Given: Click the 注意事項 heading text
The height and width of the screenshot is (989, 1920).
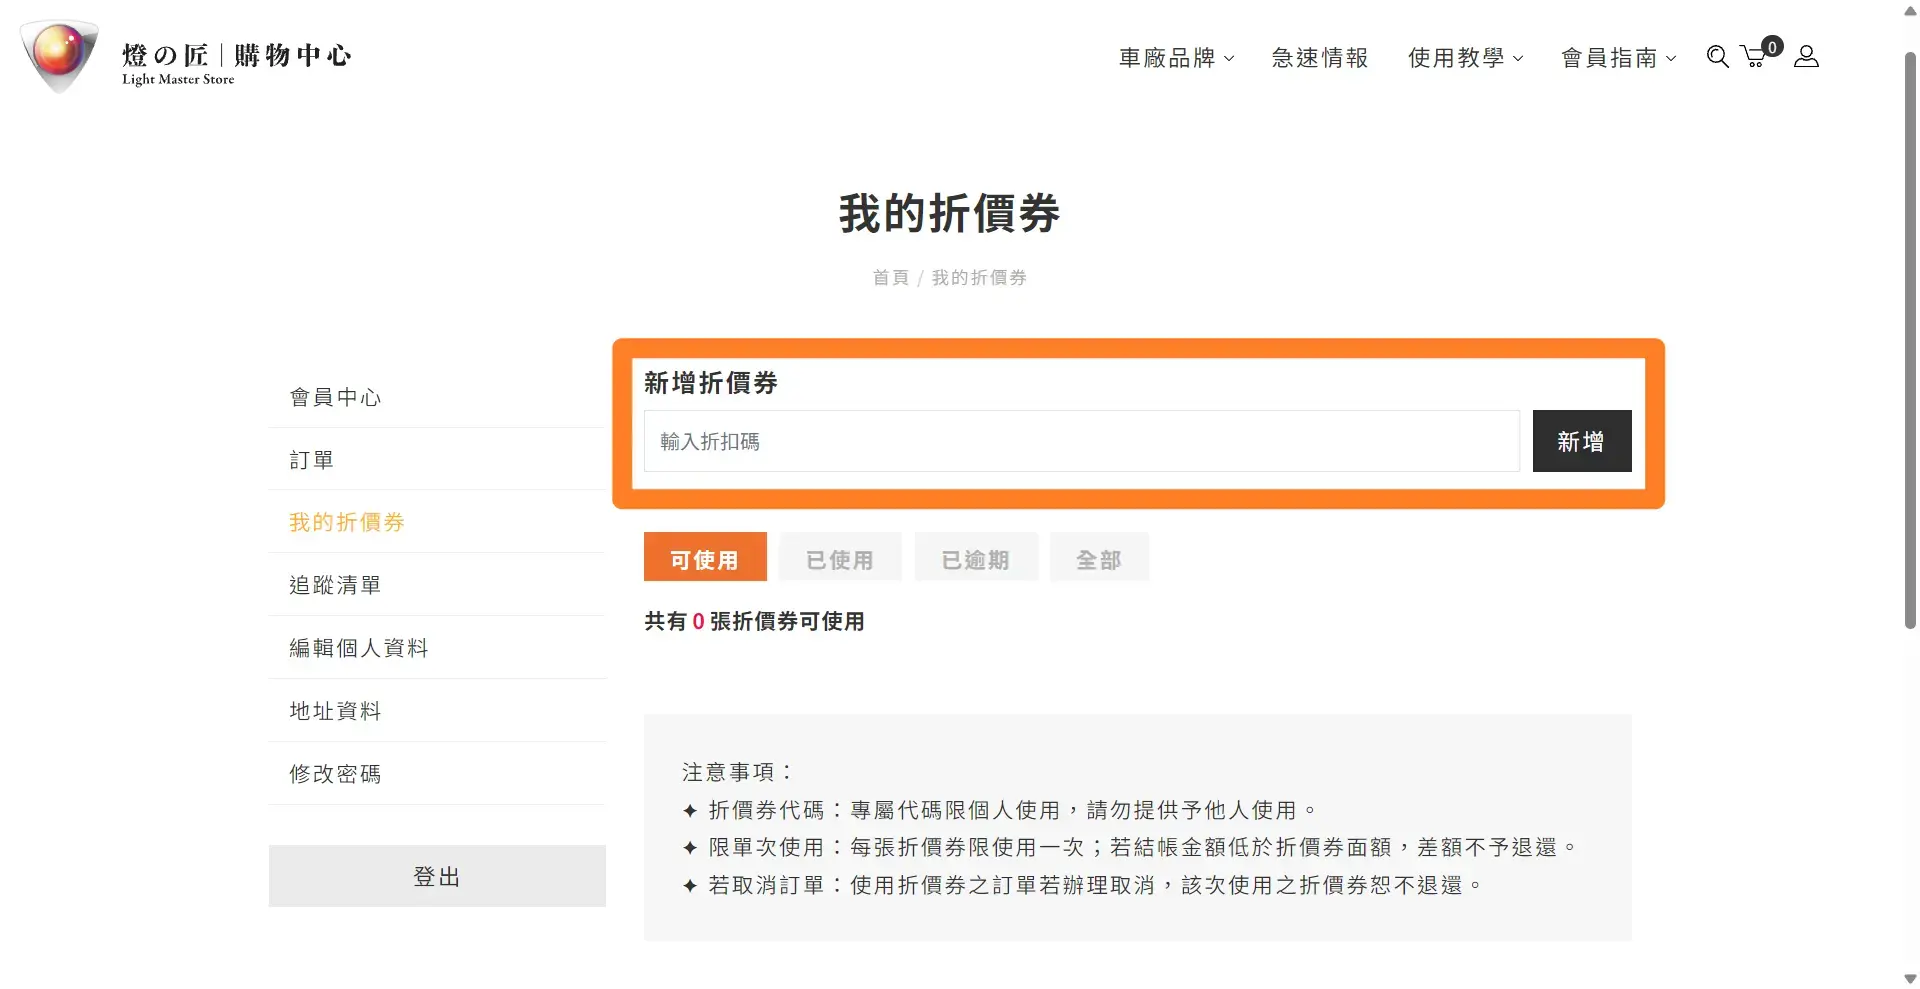Looking at the screenshot, I should [738, 772].
